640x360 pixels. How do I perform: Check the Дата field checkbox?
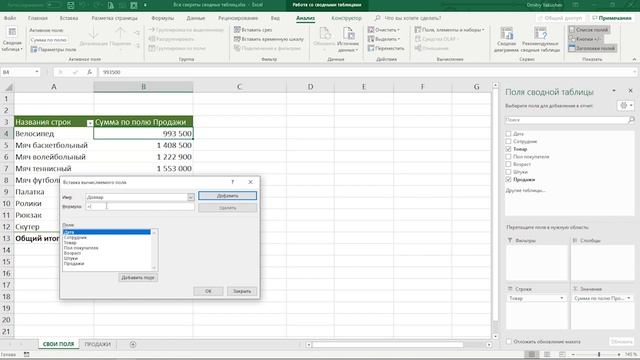508,133
